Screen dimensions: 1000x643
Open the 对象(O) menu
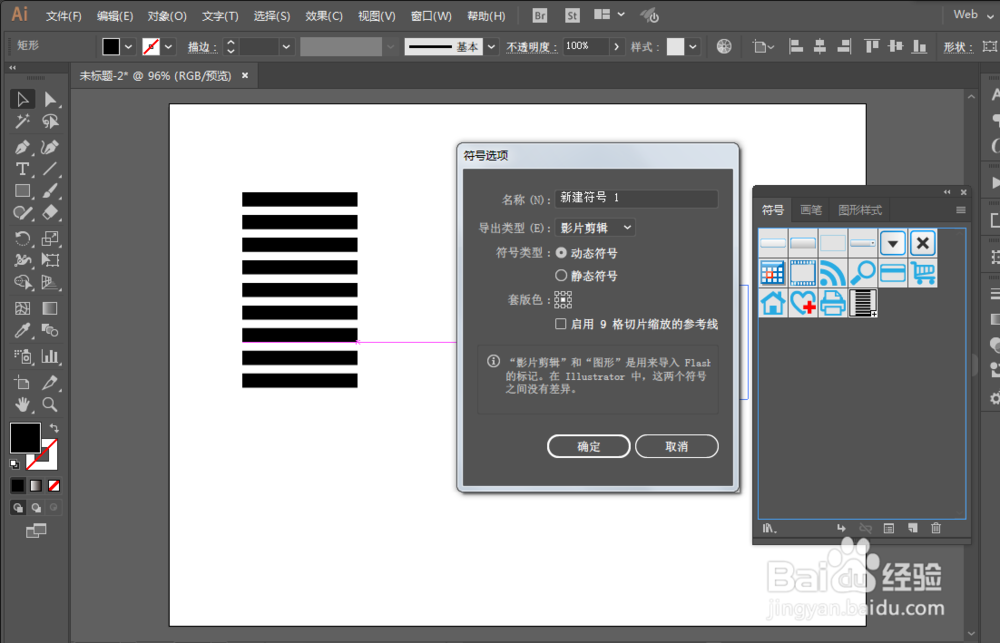tap(167, 16)
